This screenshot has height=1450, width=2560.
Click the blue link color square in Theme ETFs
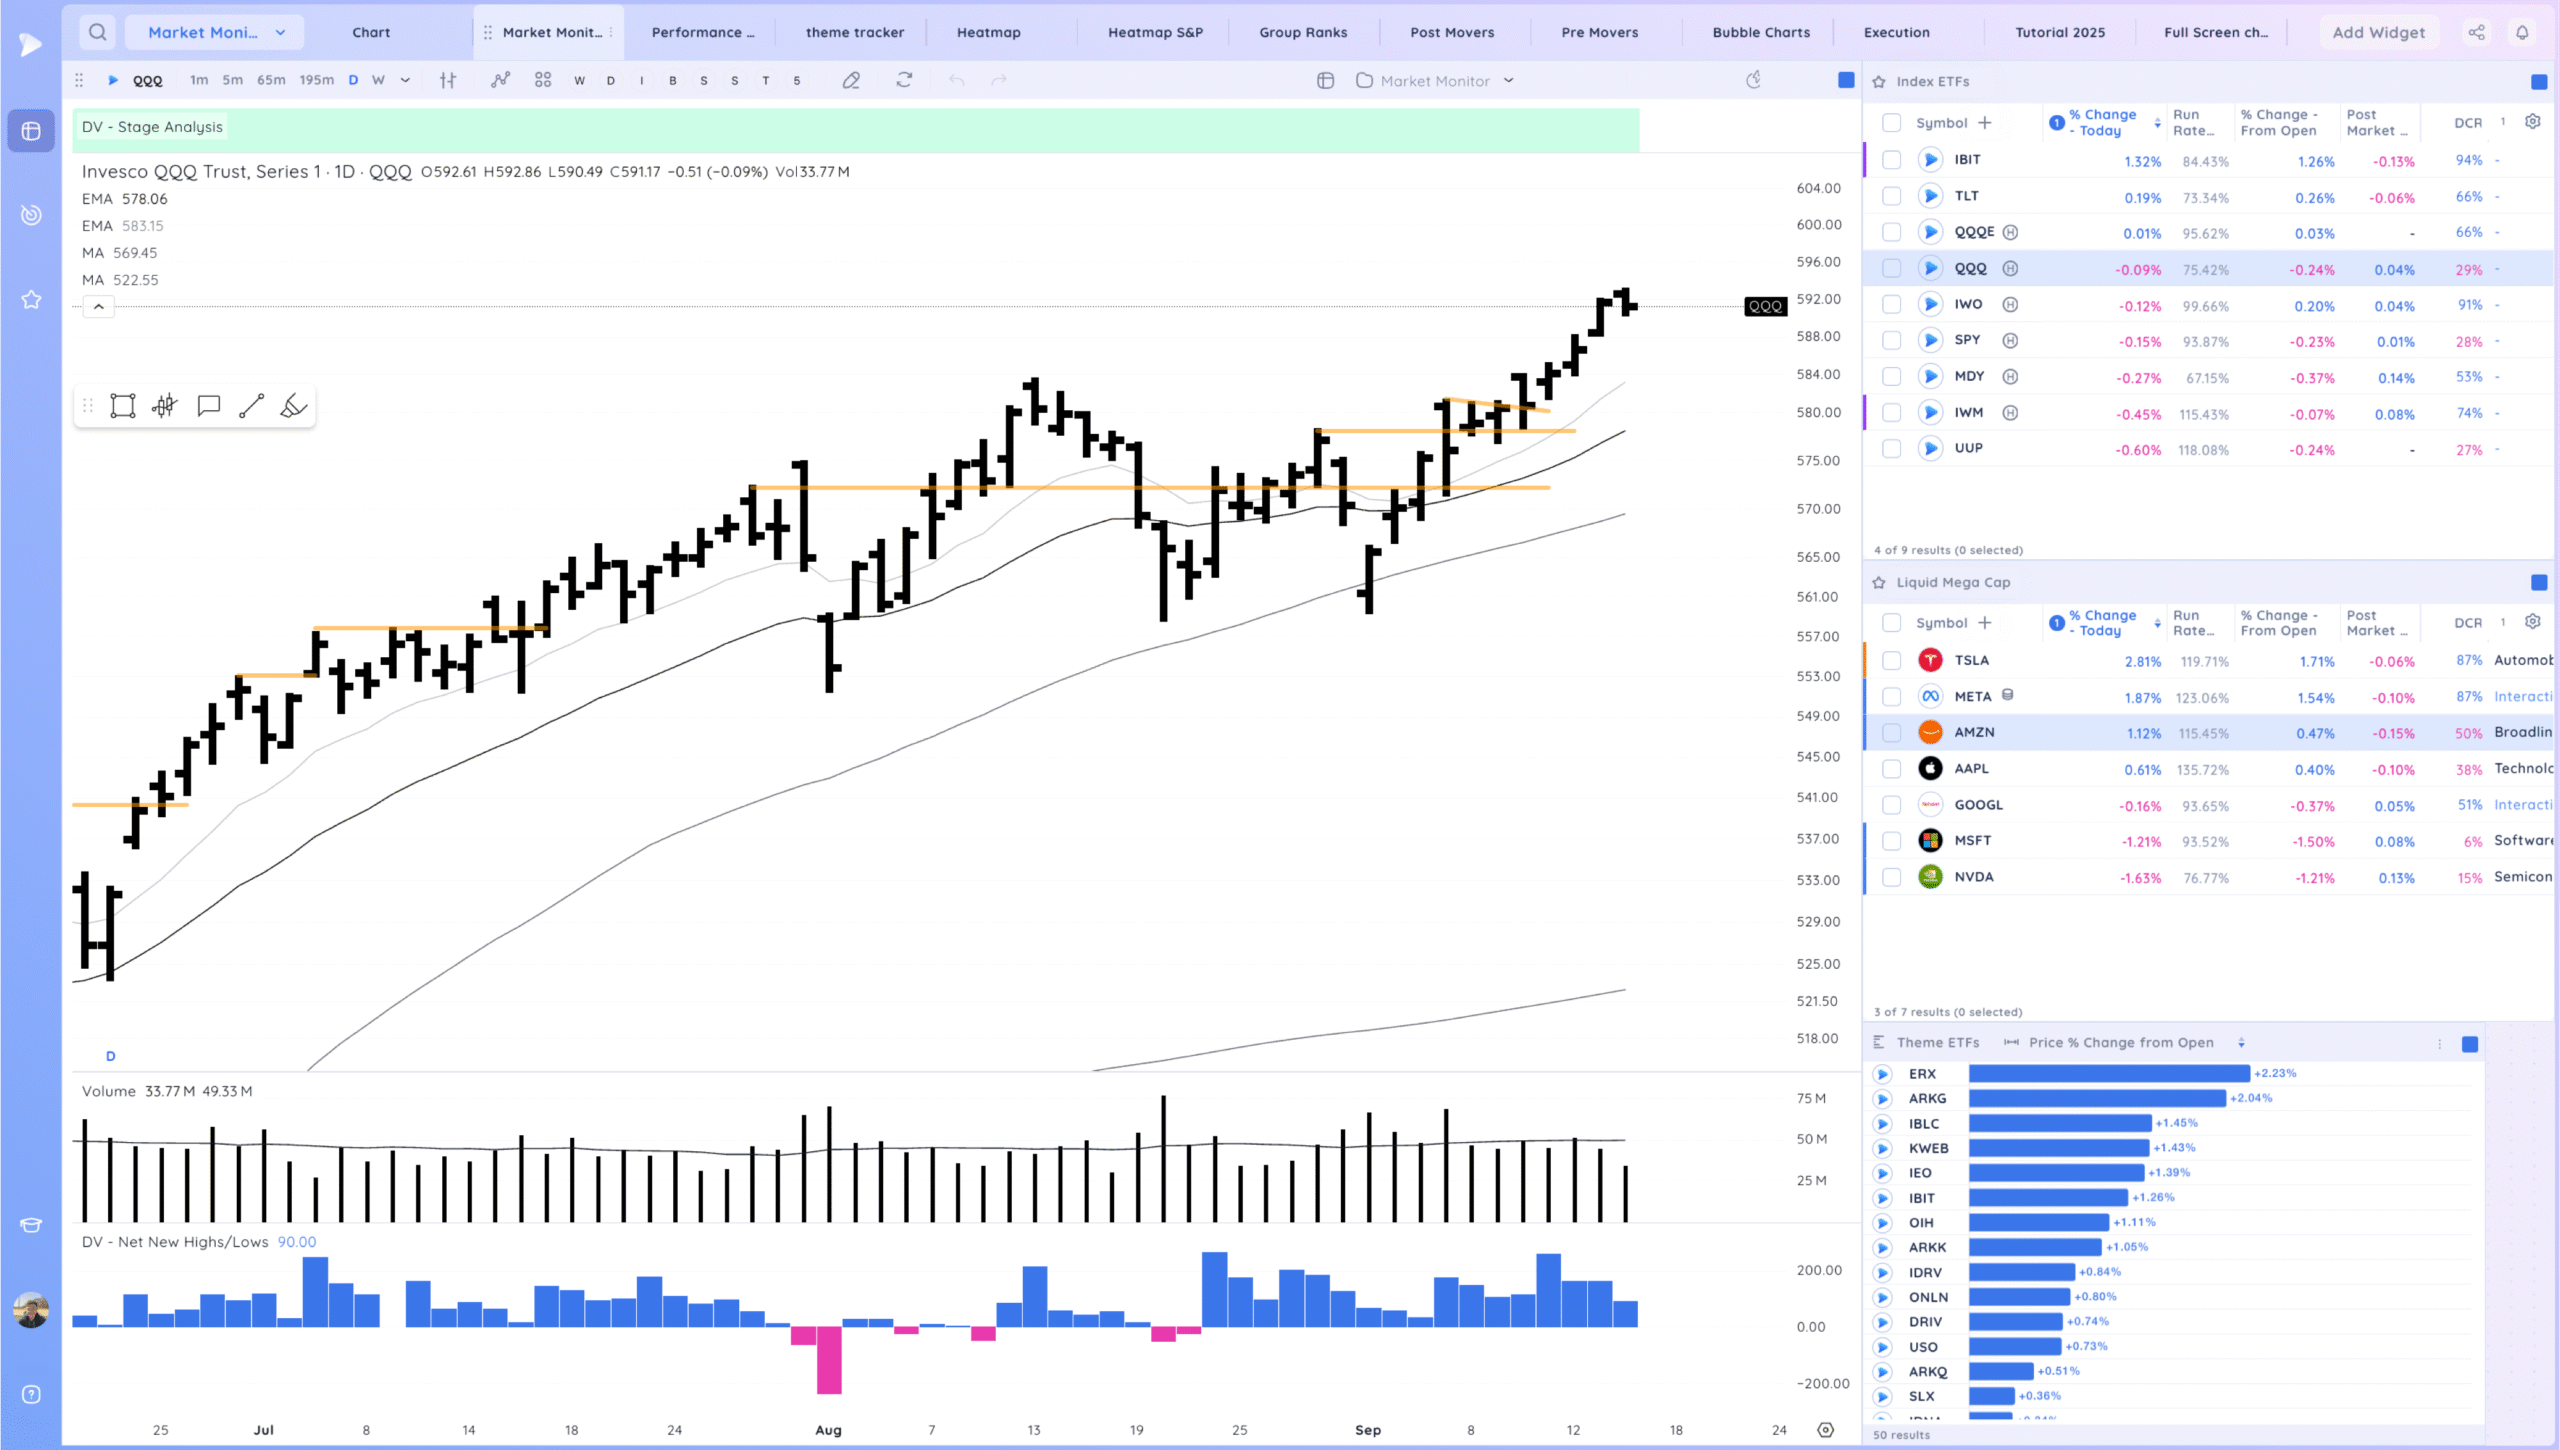click(2469, 1043)
